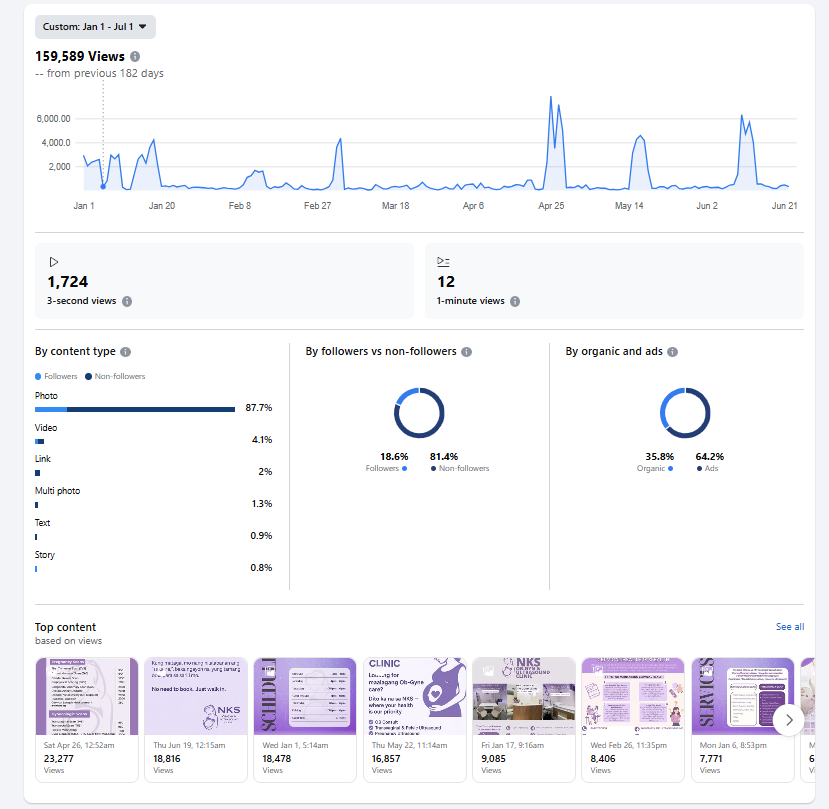Click the 87.7% Photo percentage

tap(259, 408)
